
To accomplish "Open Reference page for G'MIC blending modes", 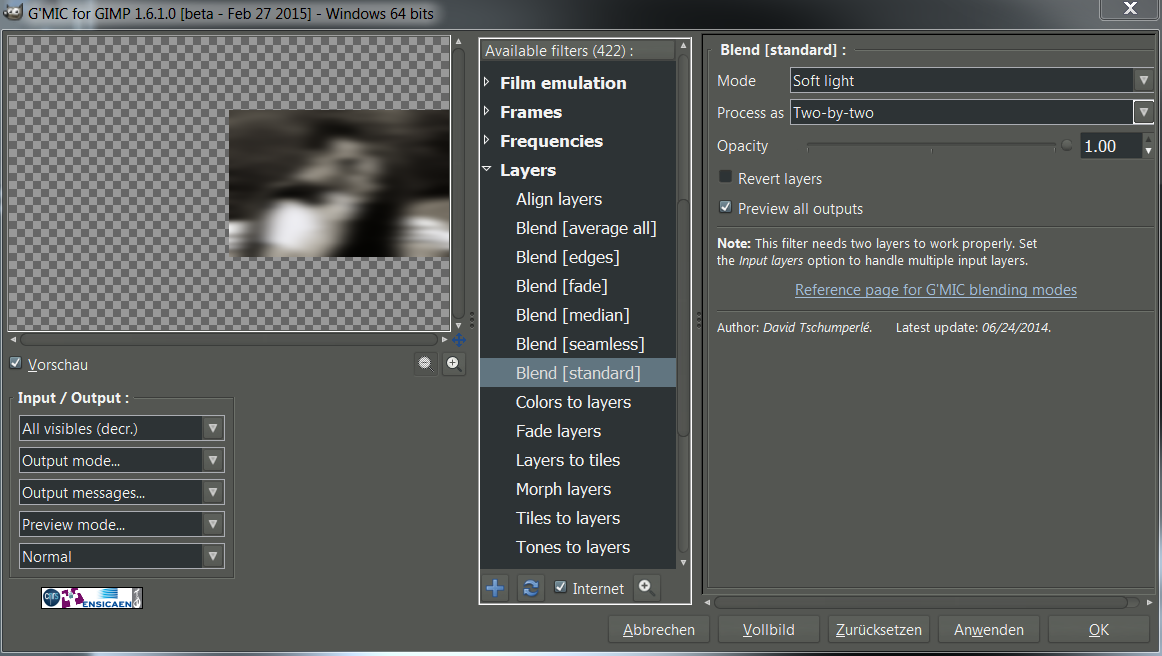I will [x=935, y=290].
